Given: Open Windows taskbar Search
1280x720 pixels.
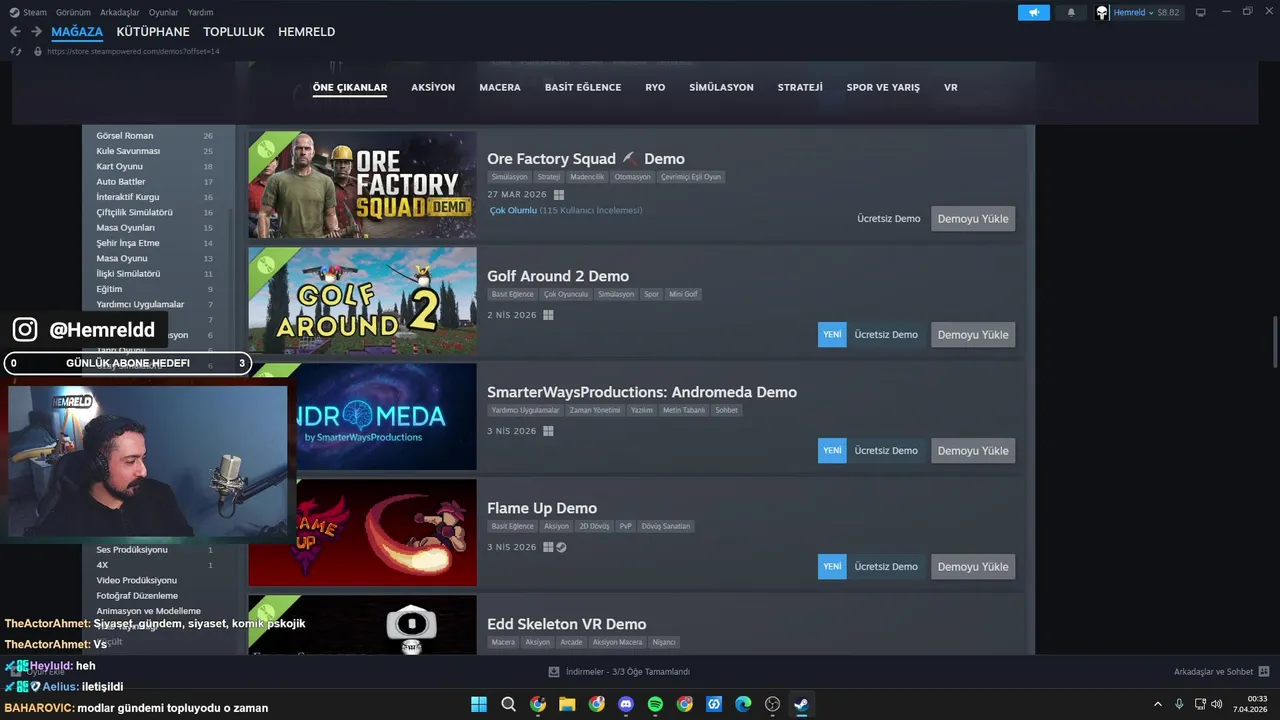Looking at the screenshot, I should point(508,704).
